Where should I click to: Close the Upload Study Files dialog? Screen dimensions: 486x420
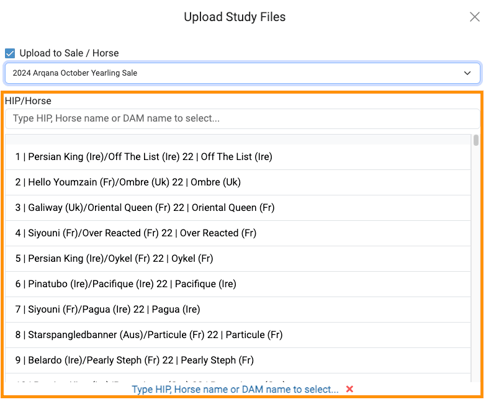[474, 17]
